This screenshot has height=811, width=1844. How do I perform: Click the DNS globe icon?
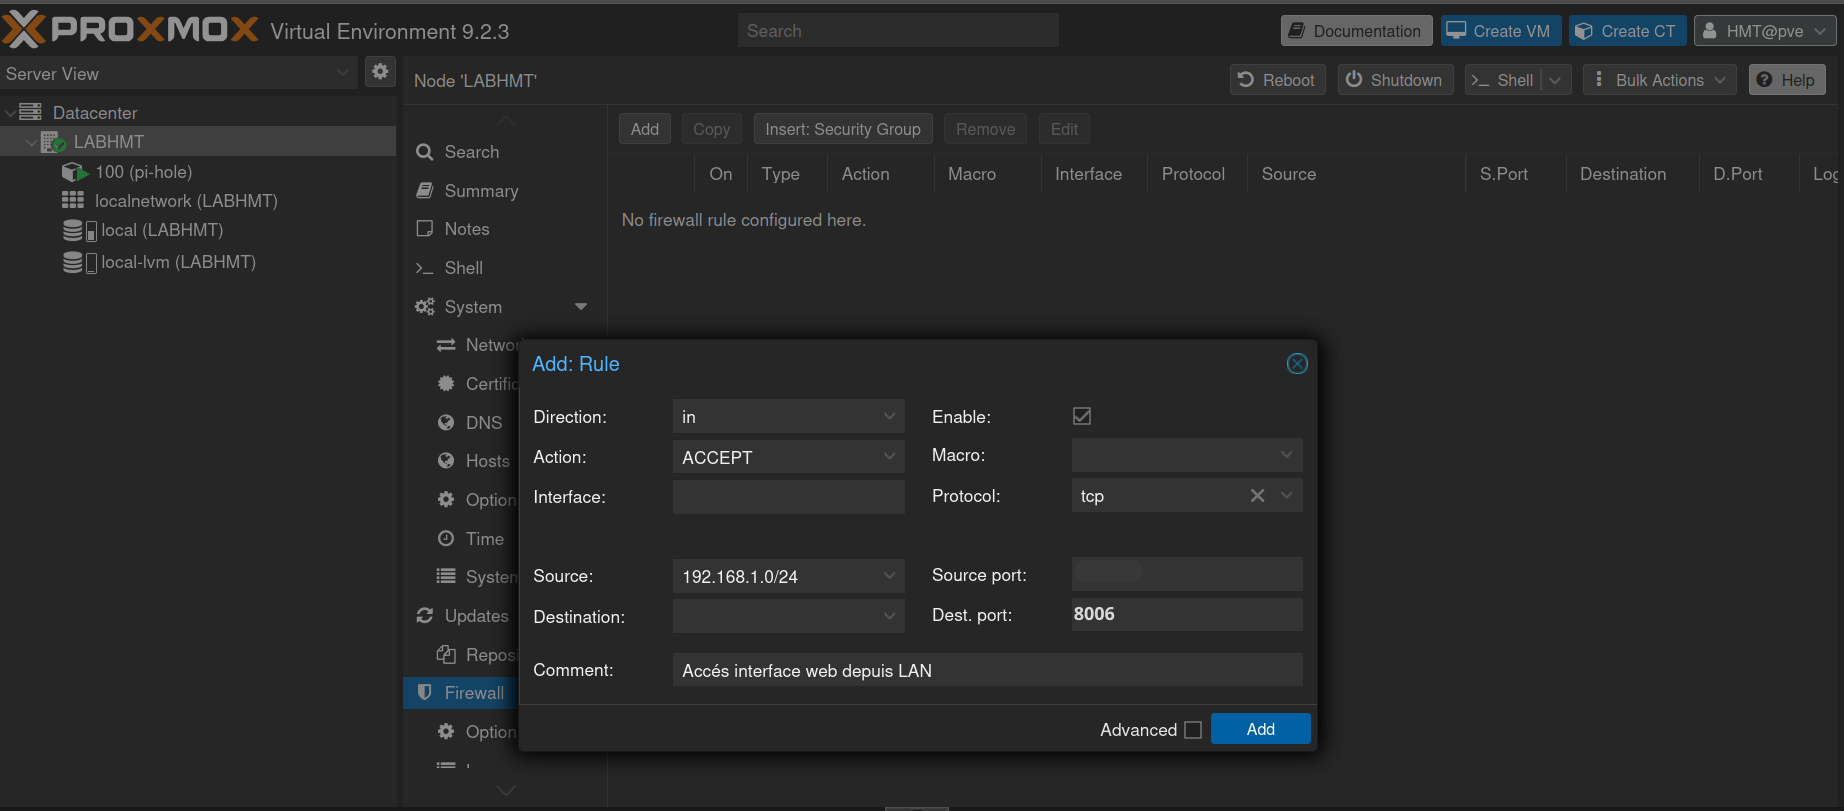pyautogui.click(x=446, y=422)
